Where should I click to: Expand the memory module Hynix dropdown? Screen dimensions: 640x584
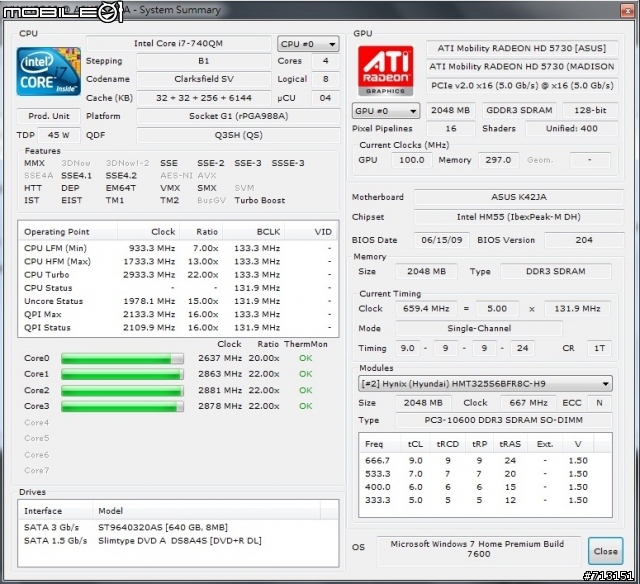485,384
